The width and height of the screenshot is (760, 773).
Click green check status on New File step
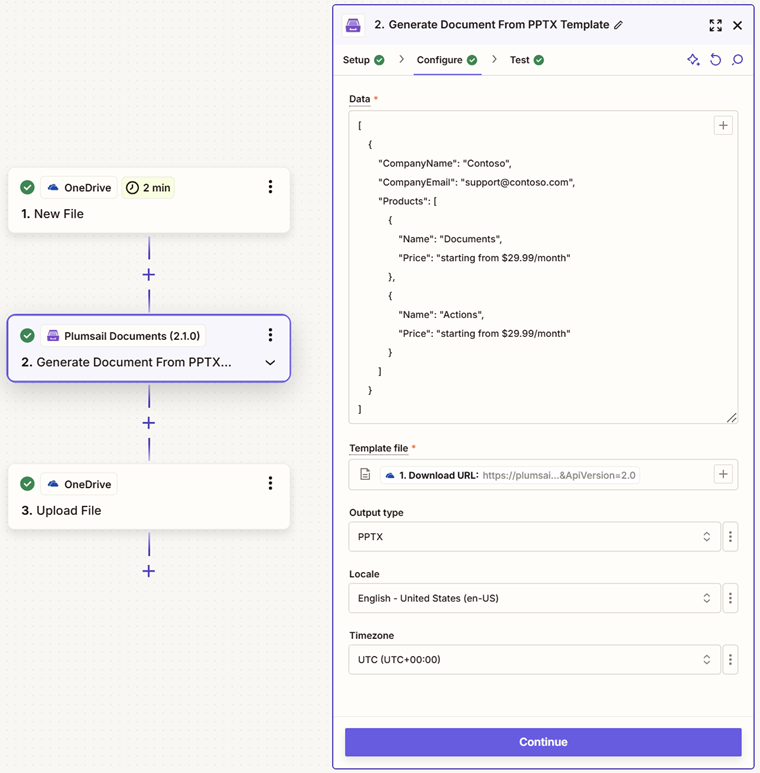point(28,187)
